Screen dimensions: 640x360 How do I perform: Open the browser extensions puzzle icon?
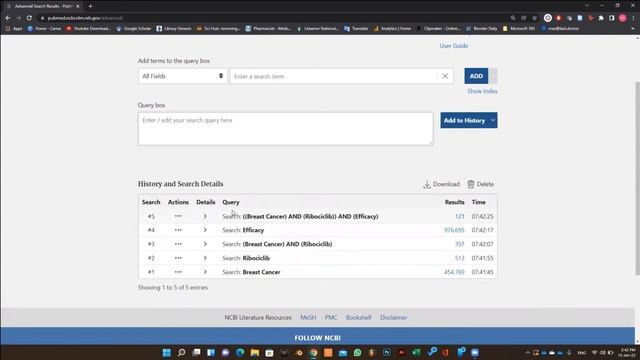[601, 18]
